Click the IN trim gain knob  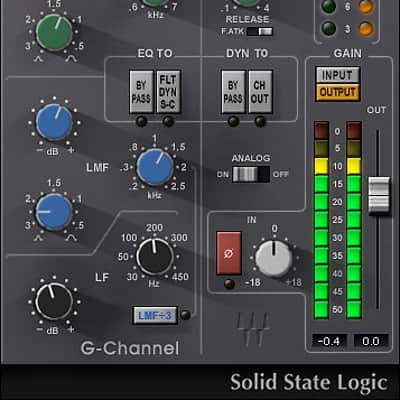[x=274, y=259]
